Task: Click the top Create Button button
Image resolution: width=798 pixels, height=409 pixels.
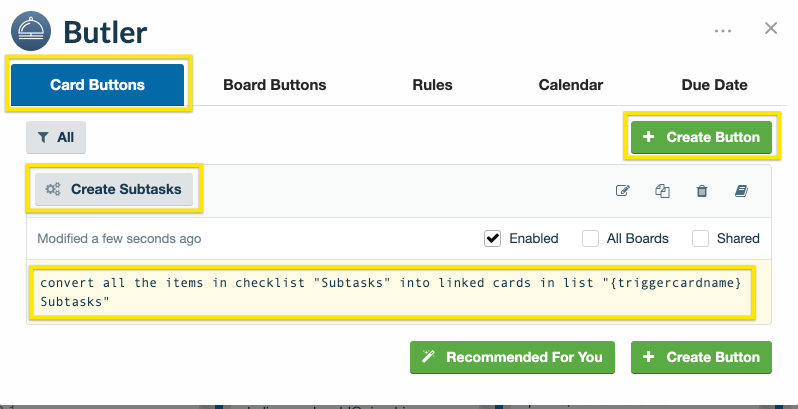Action: tap(701, 137)
